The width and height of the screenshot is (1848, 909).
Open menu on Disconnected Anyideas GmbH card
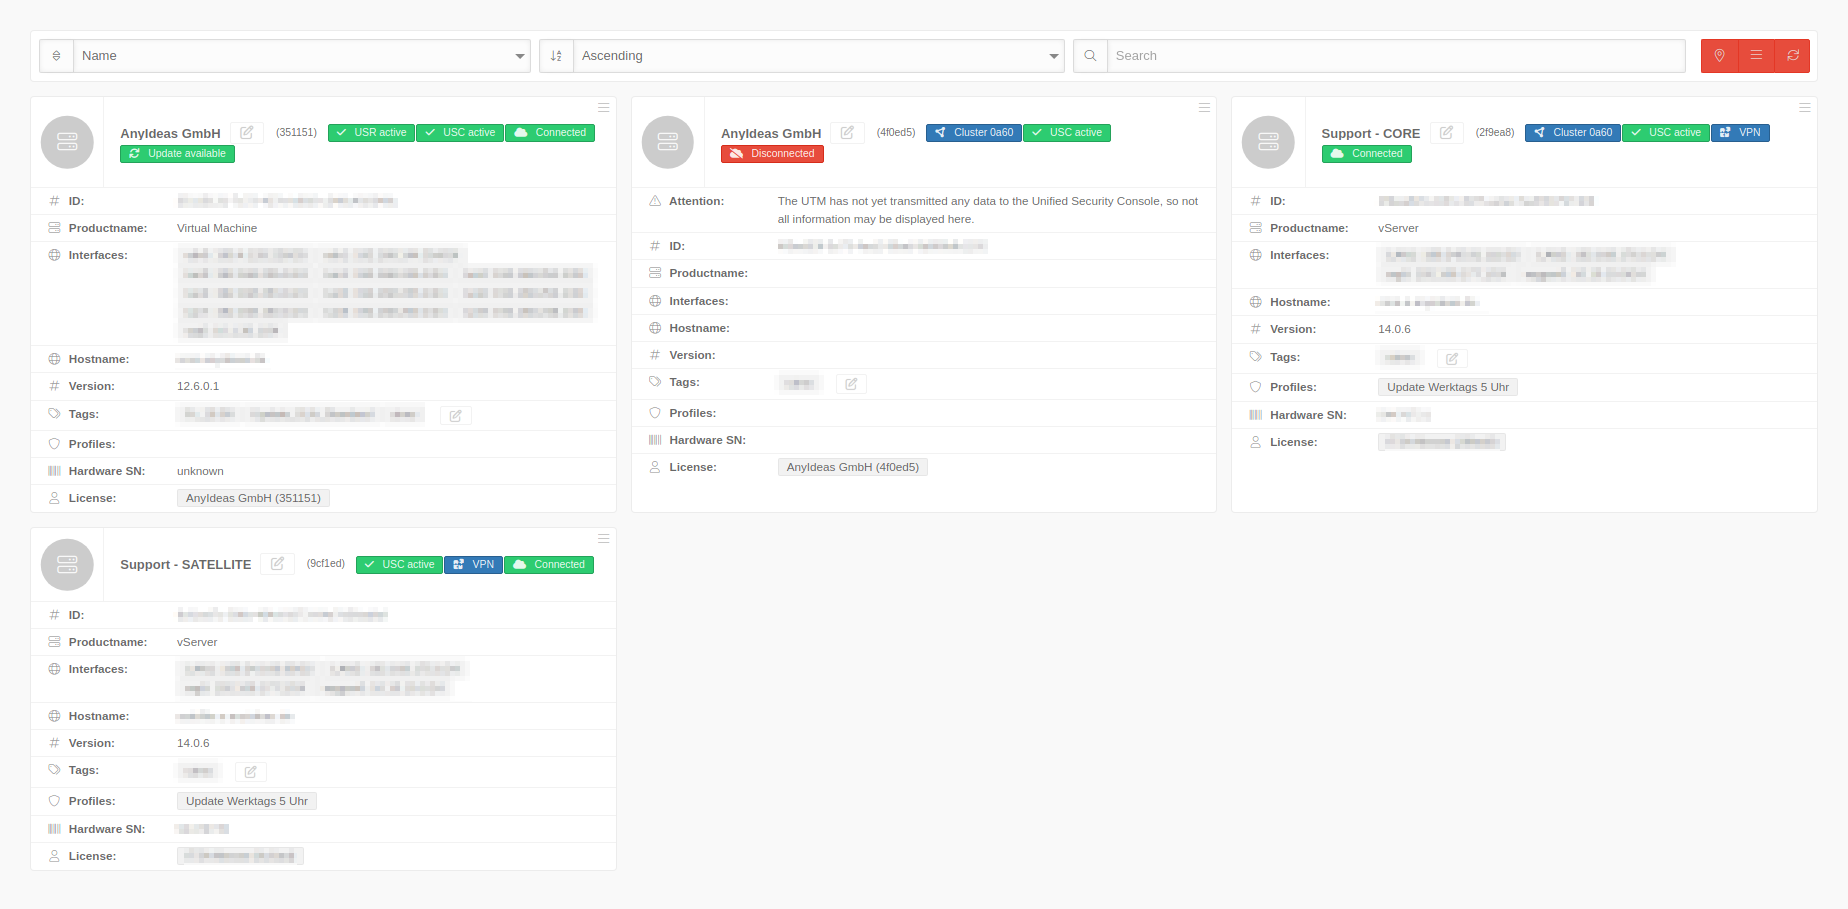[x=1204, y=107]
